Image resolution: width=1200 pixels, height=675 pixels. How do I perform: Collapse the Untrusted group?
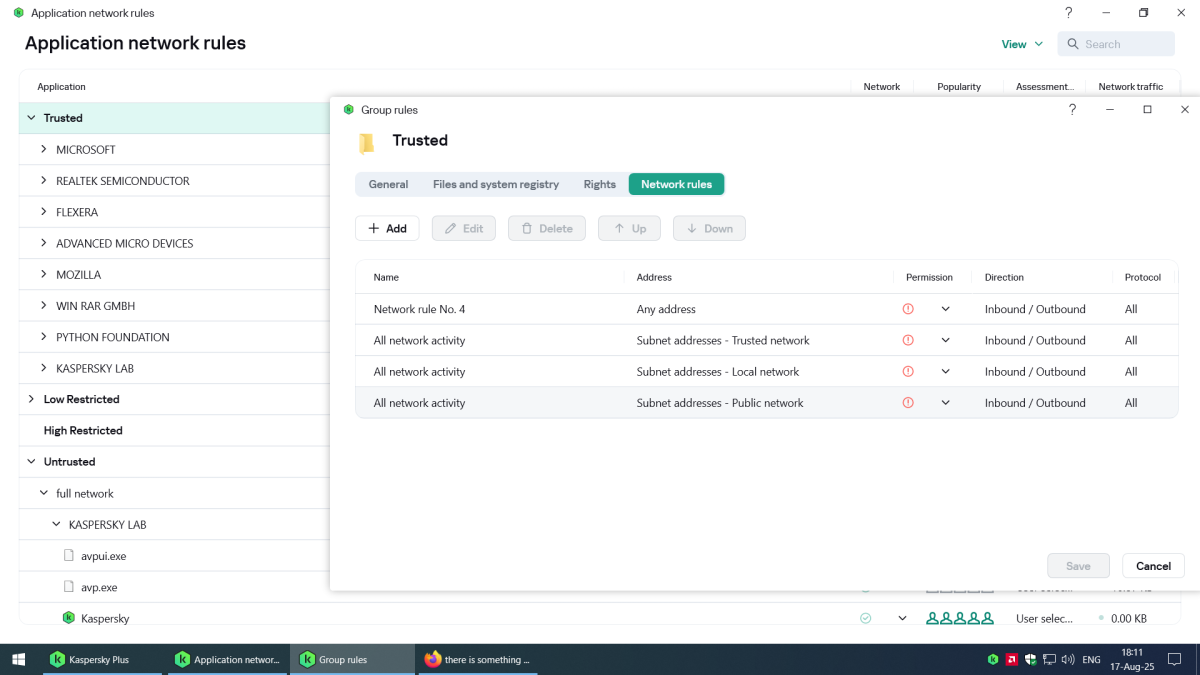[x=31, y=462]
